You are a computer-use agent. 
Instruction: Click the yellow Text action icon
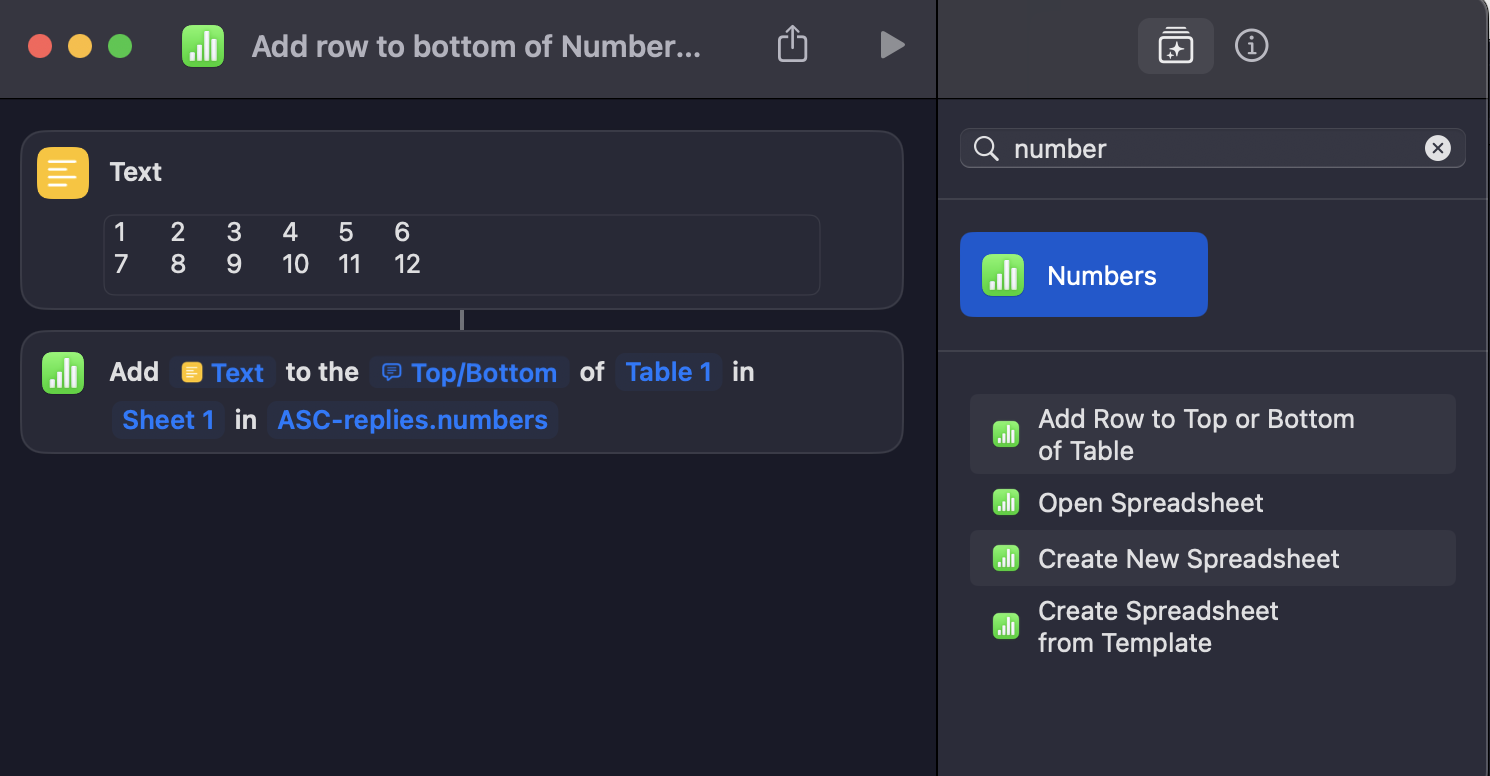(x=62, y=172)
